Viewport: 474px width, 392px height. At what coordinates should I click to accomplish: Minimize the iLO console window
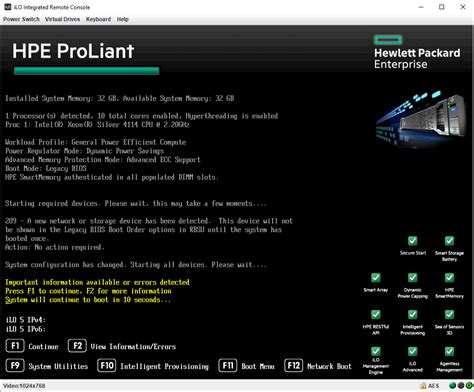pyautogui.click(x=421, y=7)
